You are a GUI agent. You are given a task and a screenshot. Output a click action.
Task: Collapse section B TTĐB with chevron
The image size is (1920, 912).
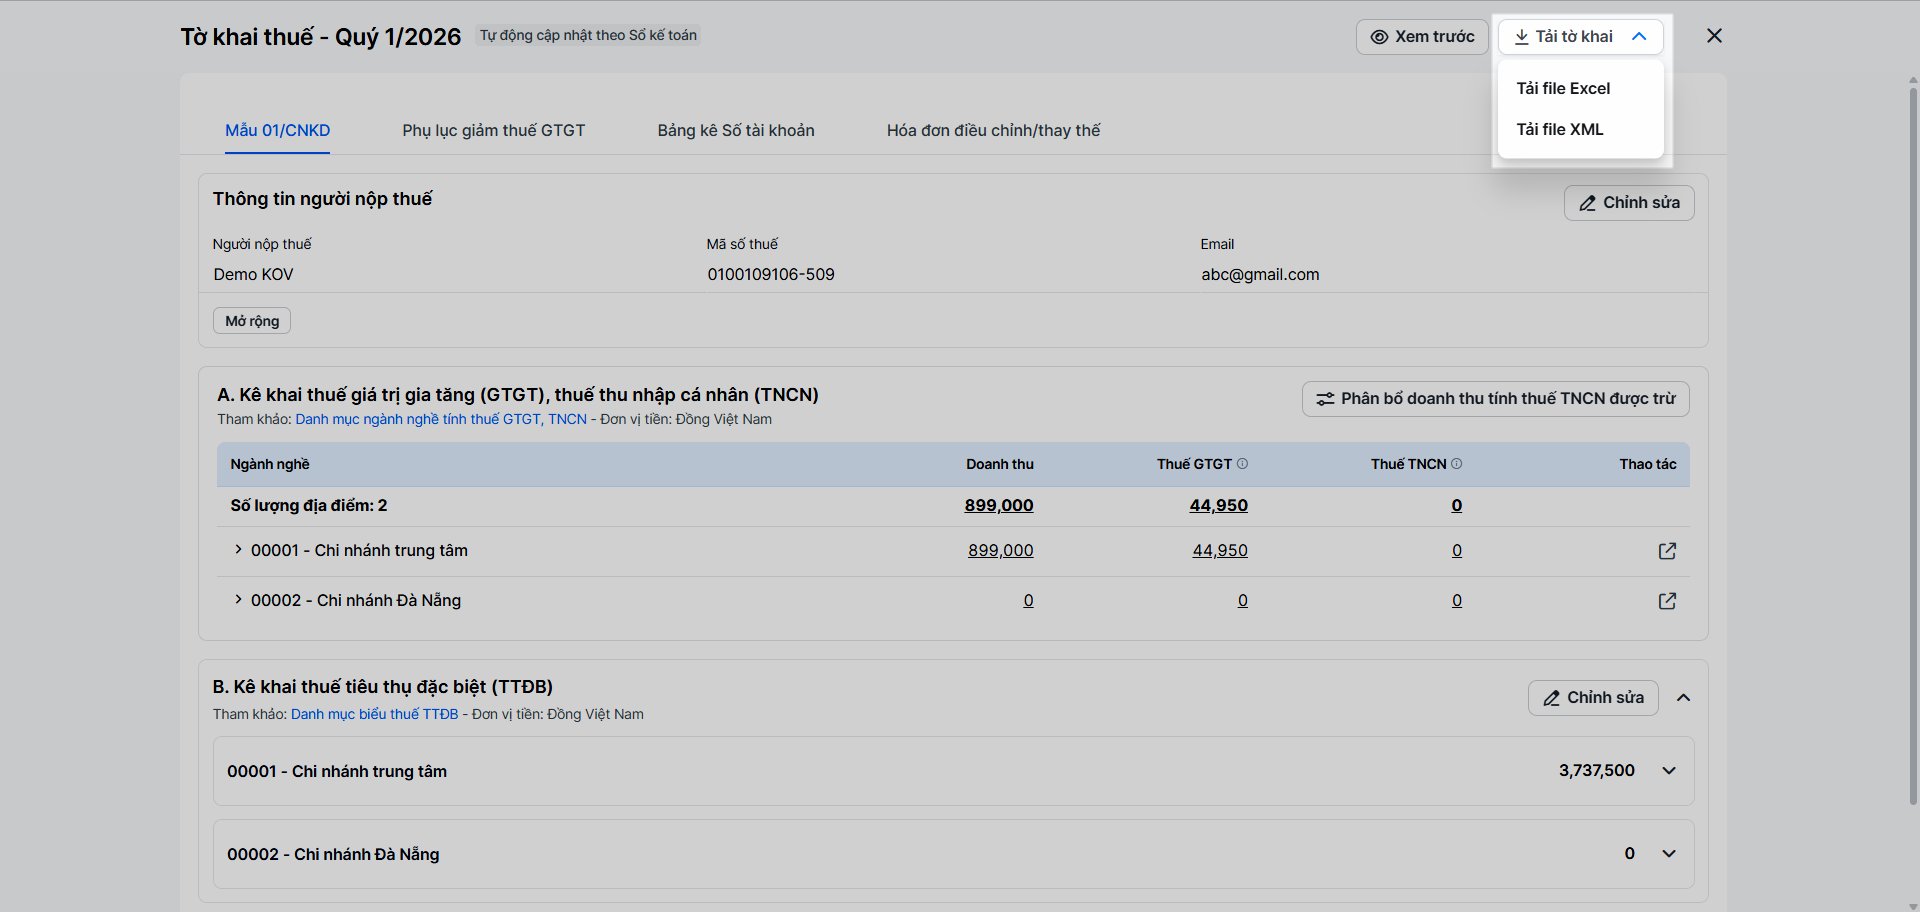tap(1684, 698)
